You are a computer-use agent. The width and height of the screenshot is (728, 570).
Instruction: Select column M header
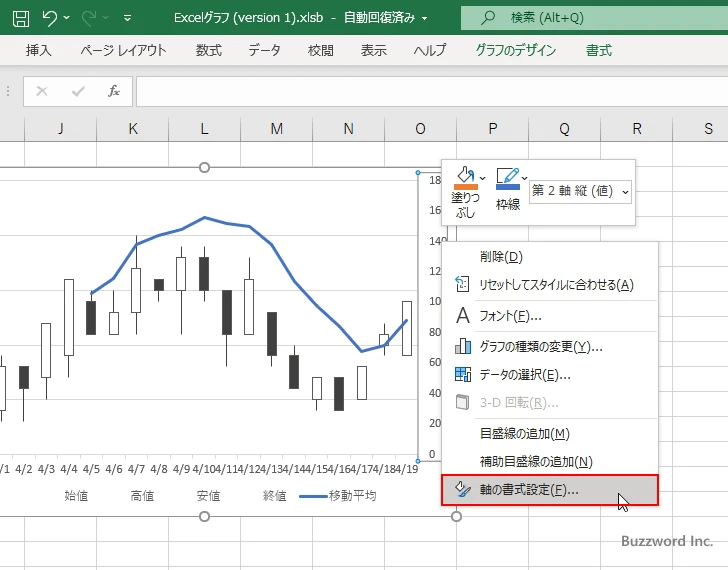(x=276, y=129)
